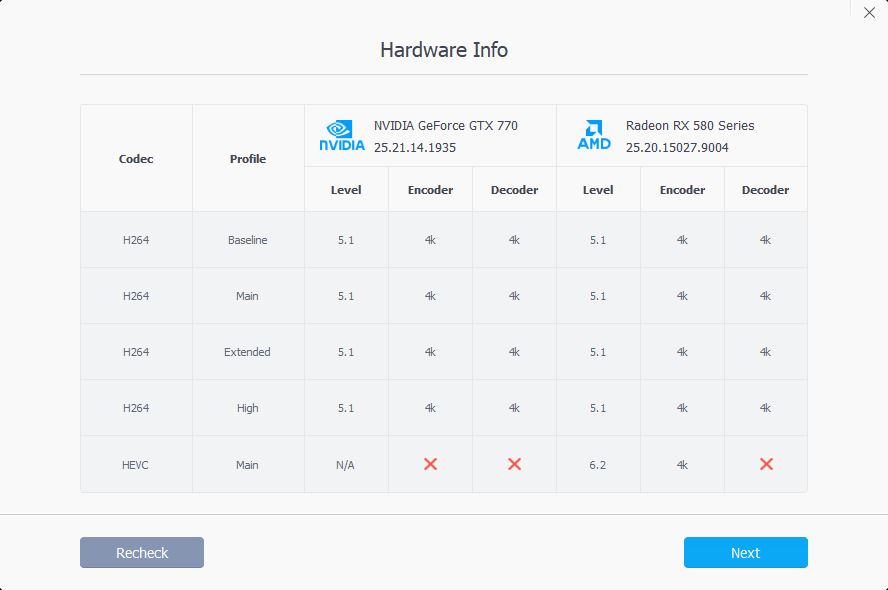Select the HEVC Main profile cell
The width and height of the screenshot is (888, 590).
point(247,465)
